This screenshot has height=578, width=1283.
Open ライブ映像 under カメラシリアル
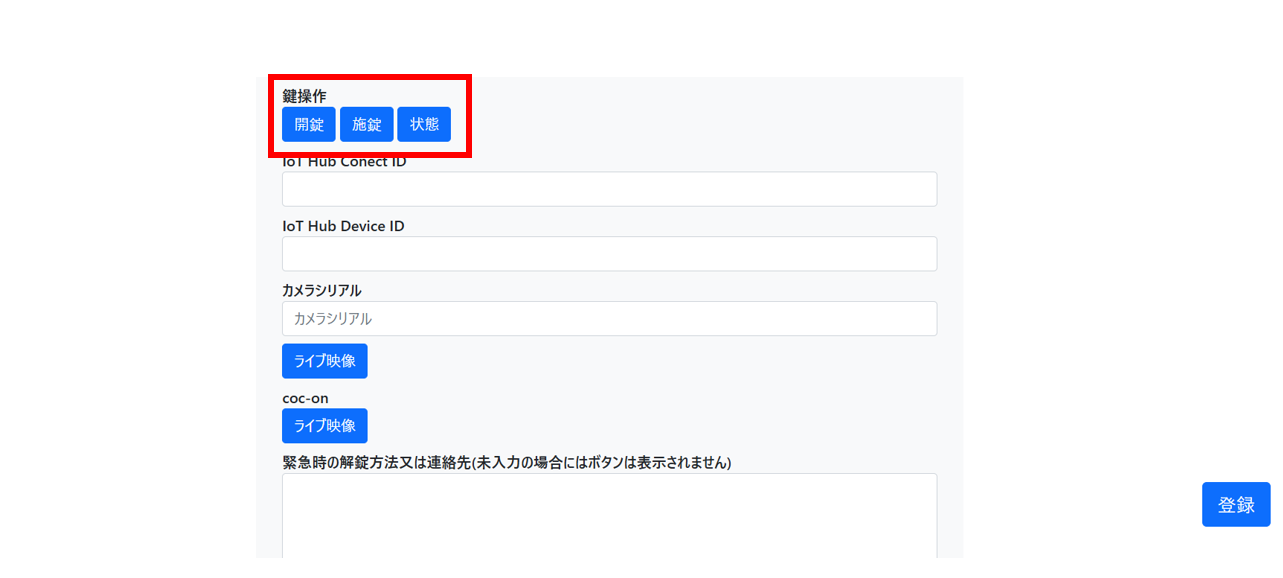pyautogui.click(x=325, y=361)
